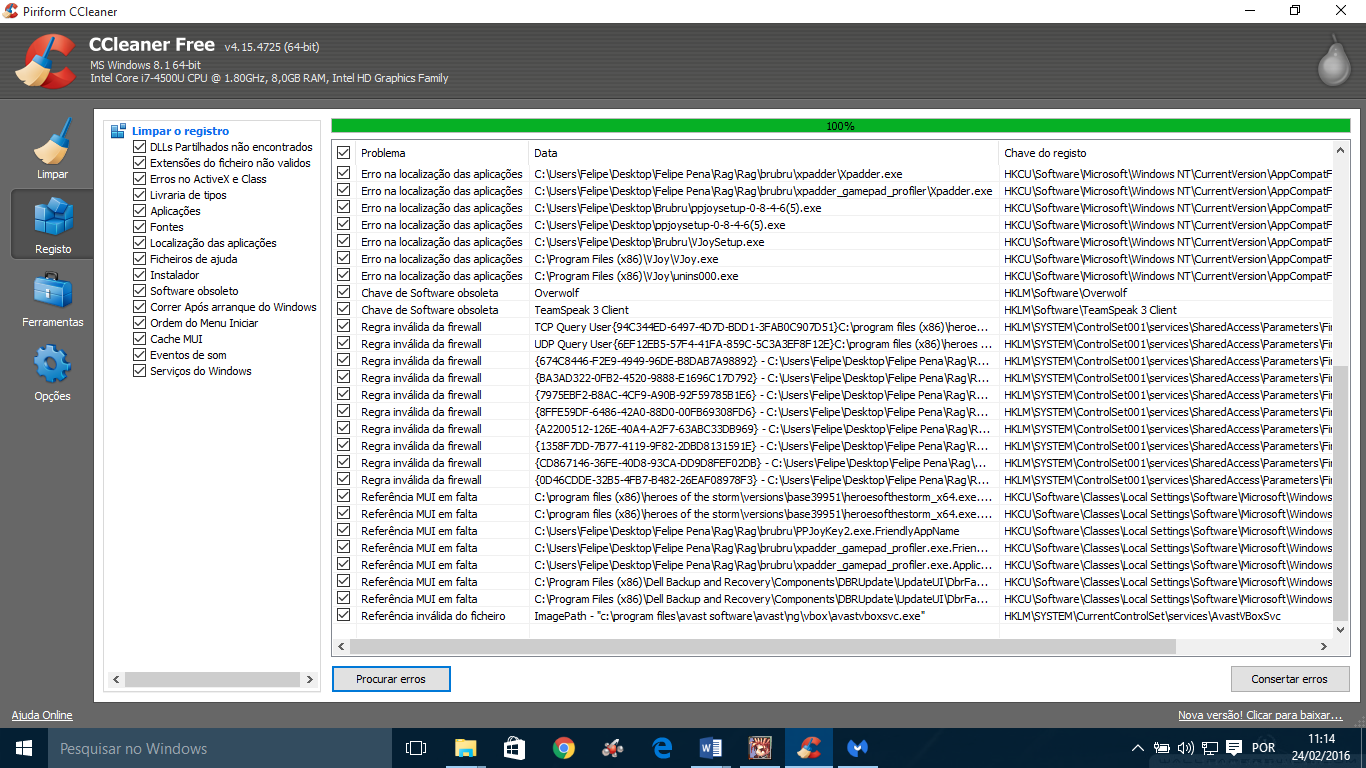The height and width of the screenshot is (768, 1366).
Task: Toggle Cache MUI checkbox
Action: pyautogui.click(x=140, y=339)
